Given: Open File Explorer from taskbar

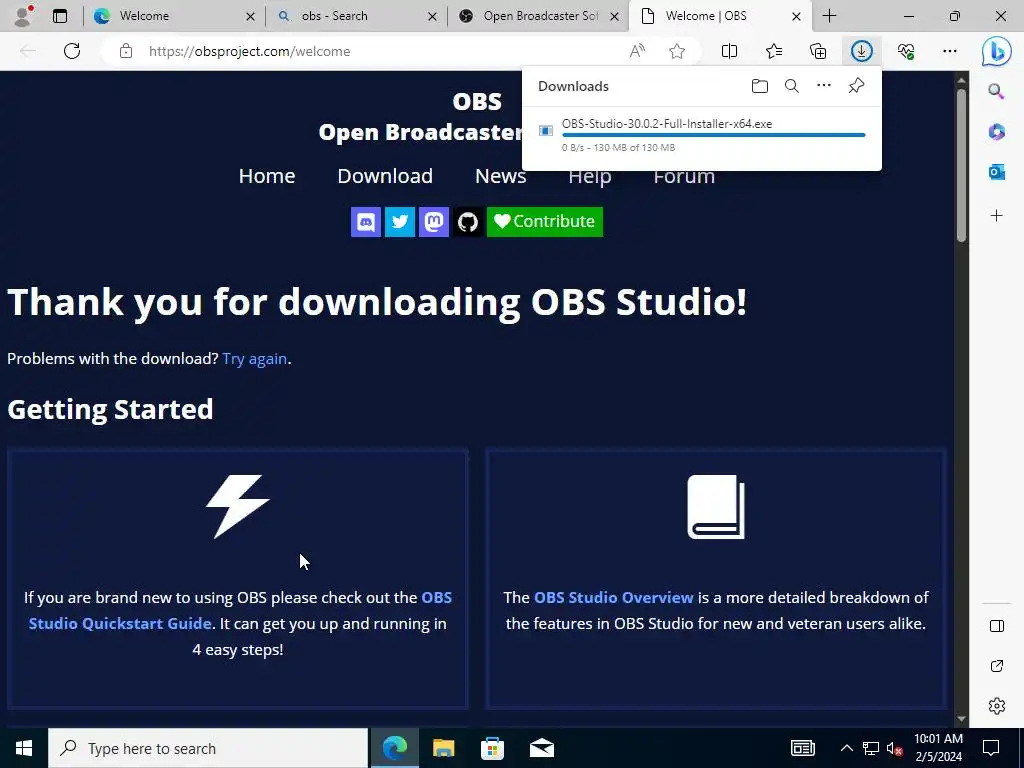Looking at the screenshot, I should (443, 748).
